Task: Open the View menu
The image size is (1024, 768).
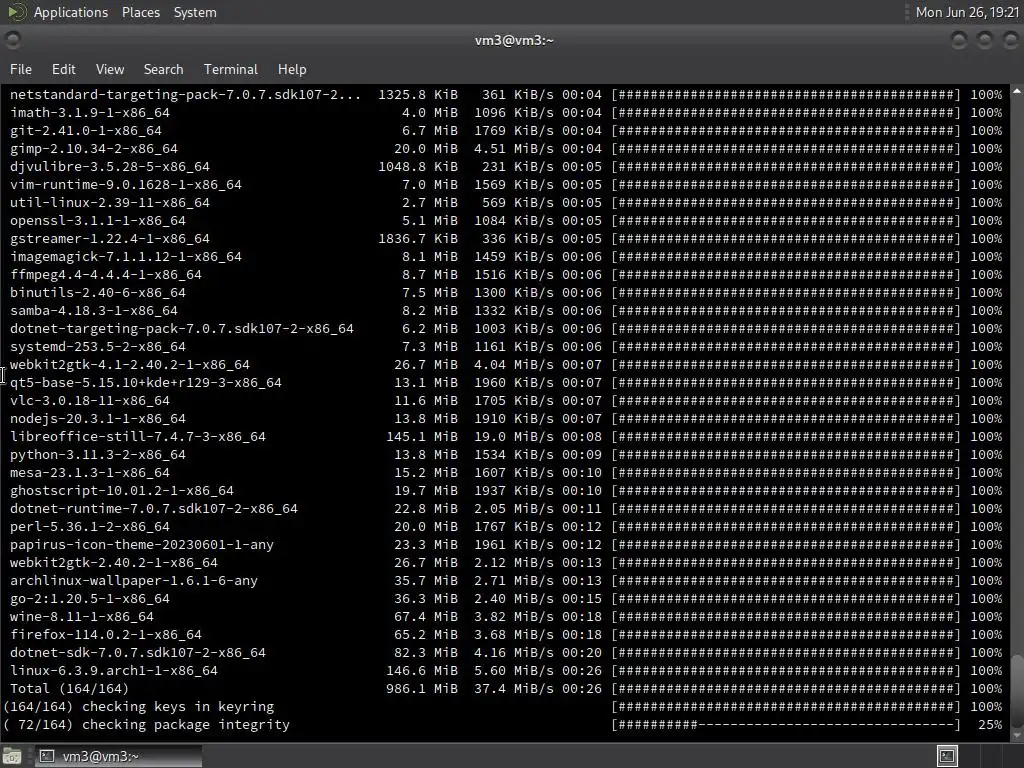Action: click(110, 69)
